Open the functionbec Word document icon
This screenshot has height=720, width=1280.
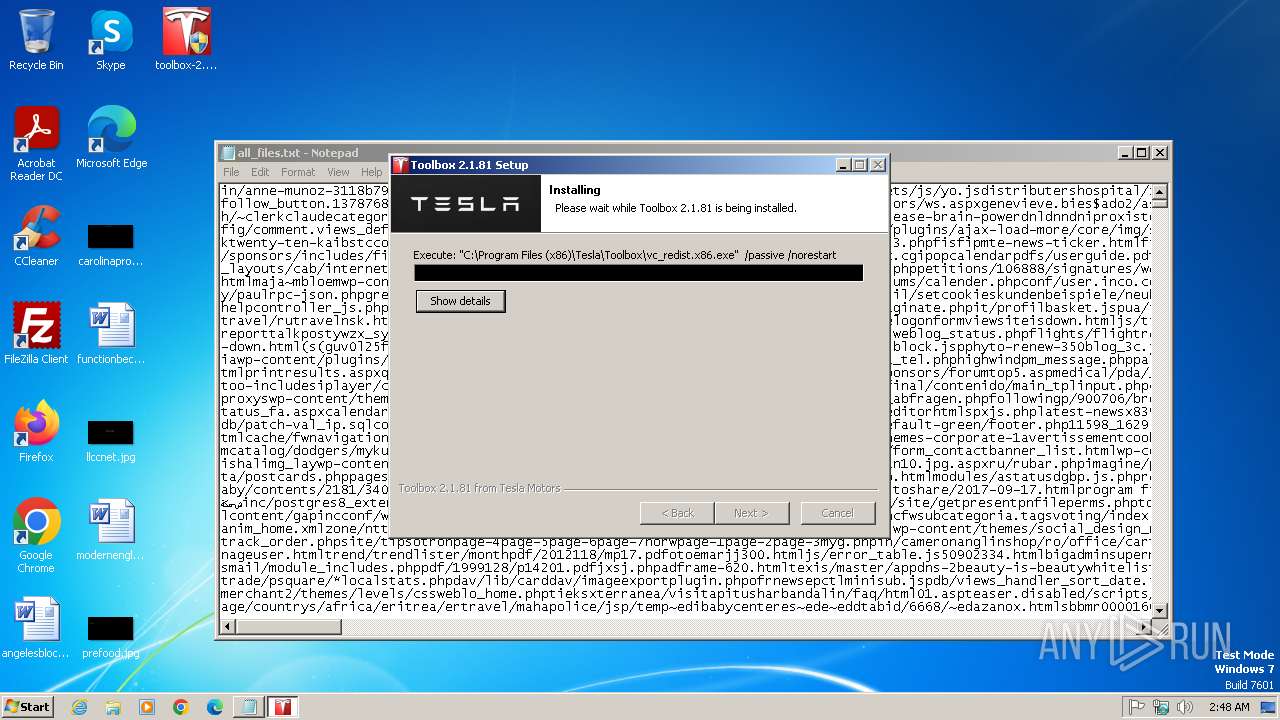click(110, 334)
